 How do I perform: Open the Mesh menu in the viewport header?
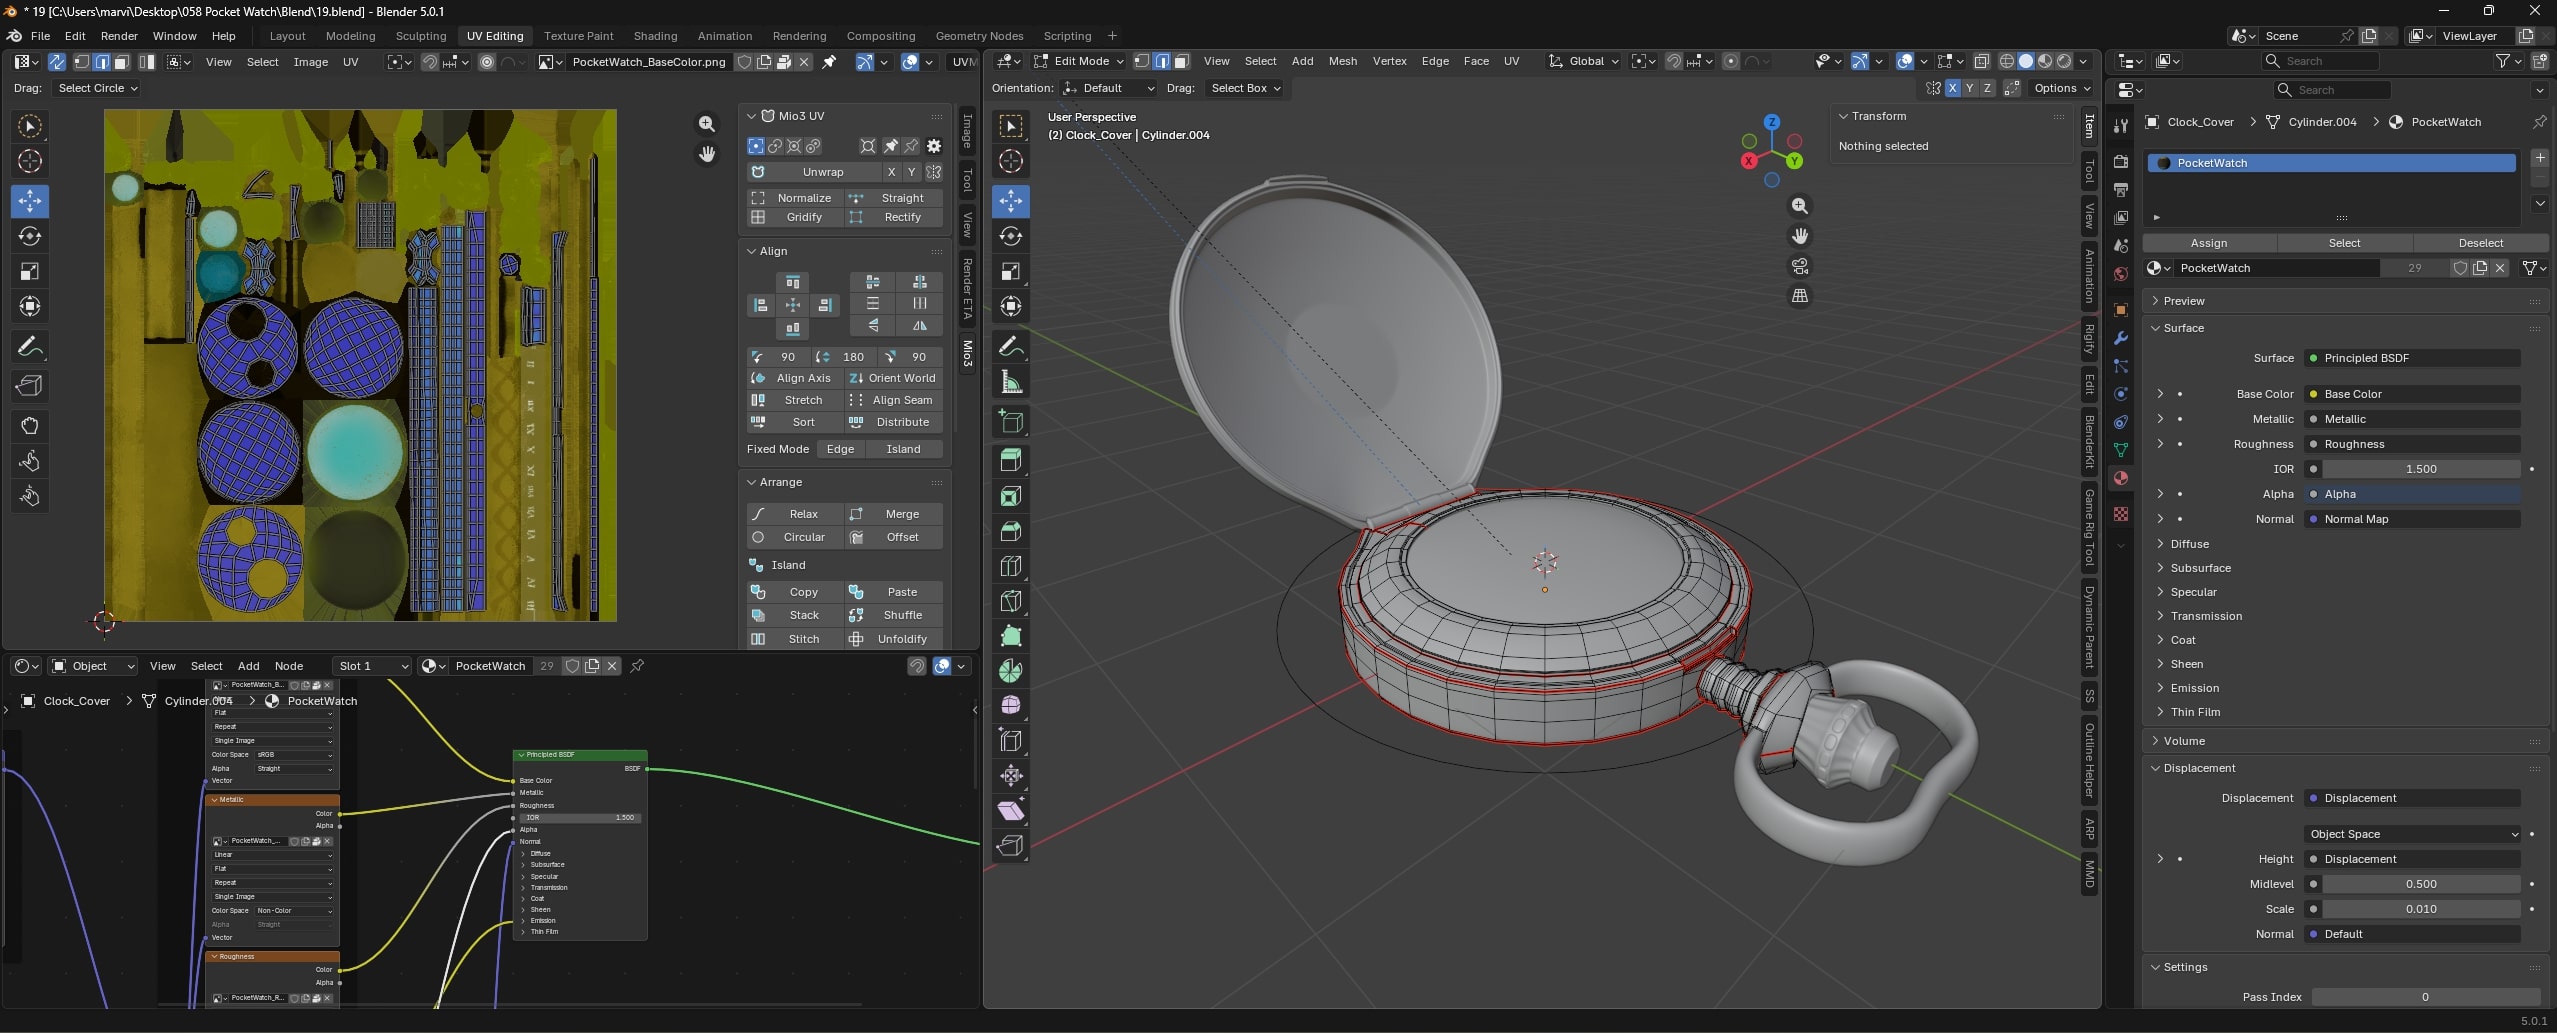click(1342, 61)
